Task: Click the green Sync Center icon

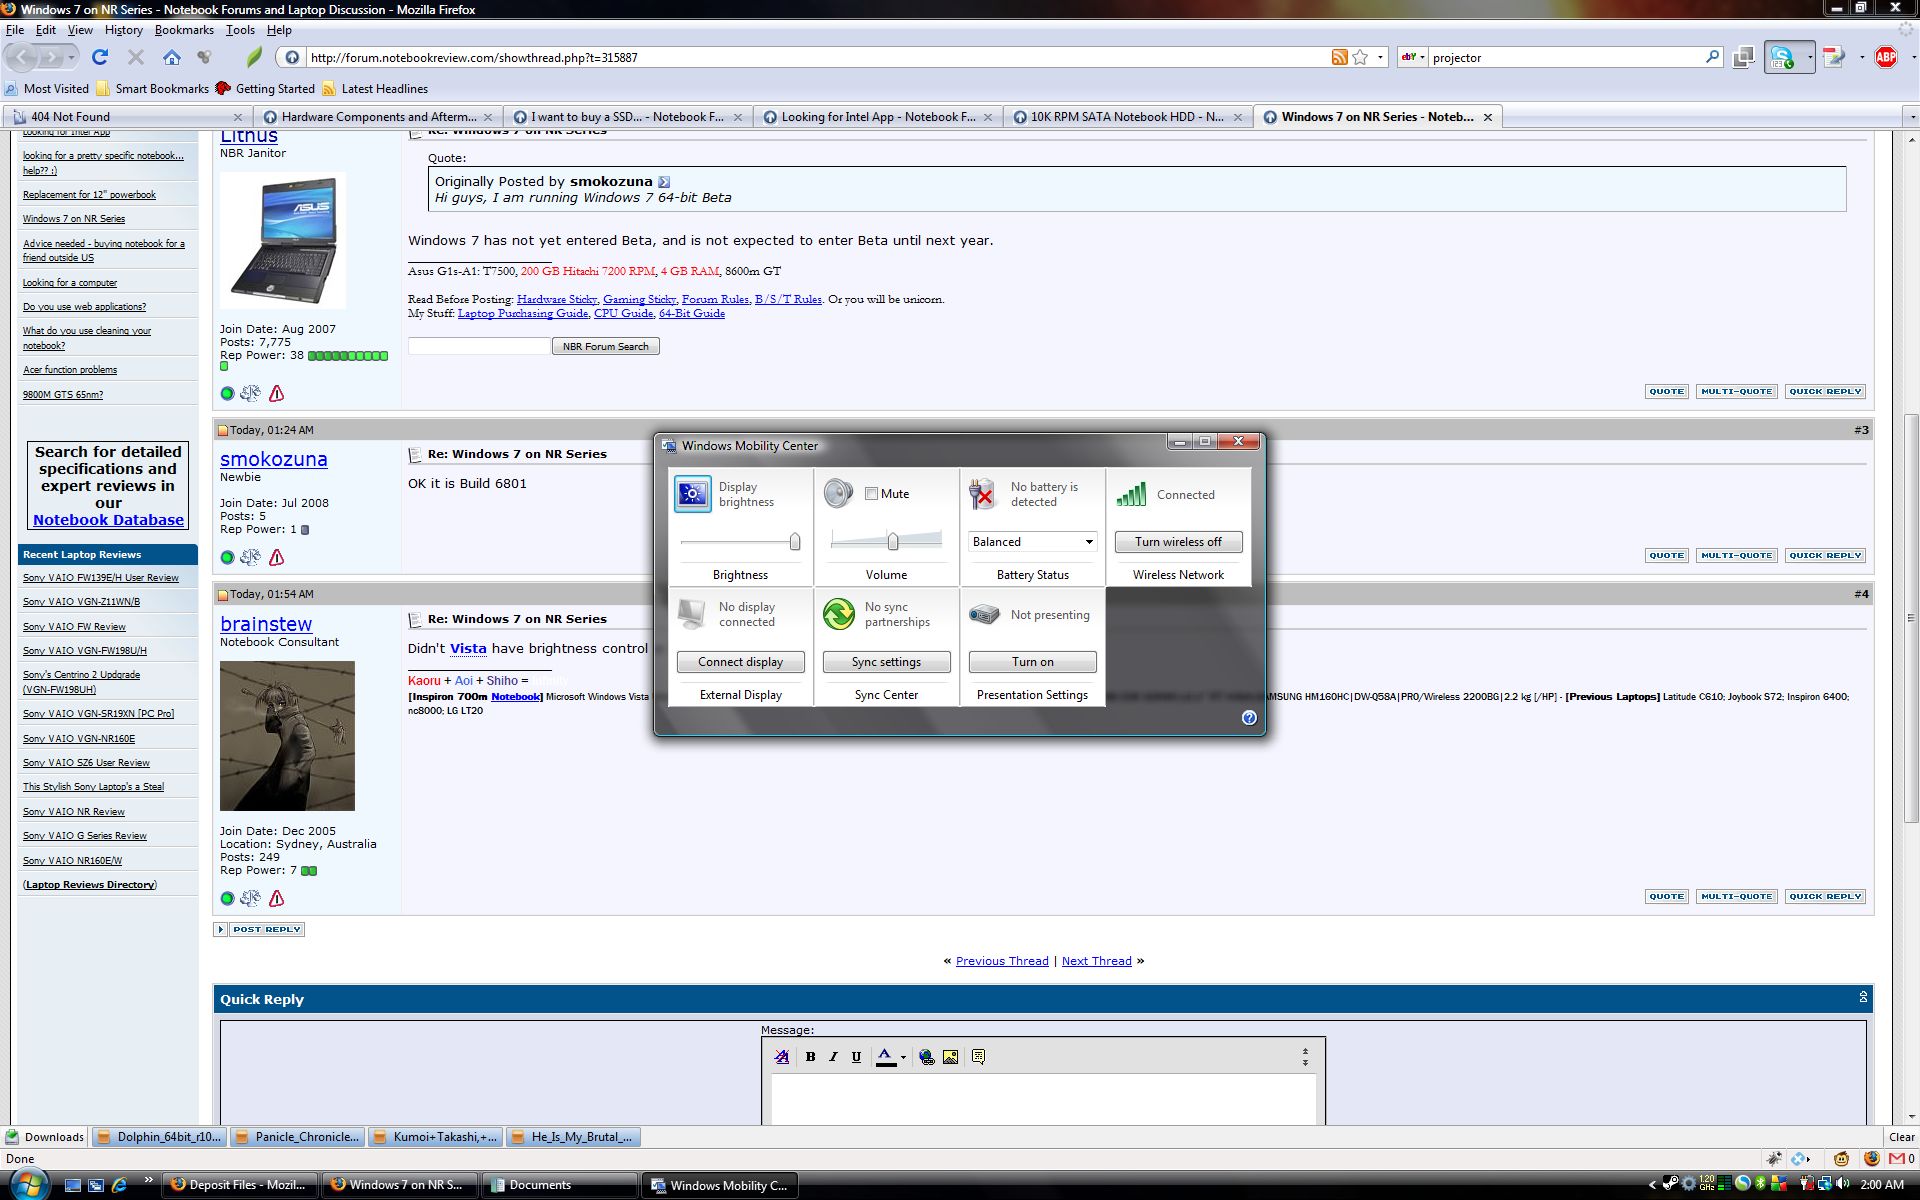Action: tap(838, 613)
